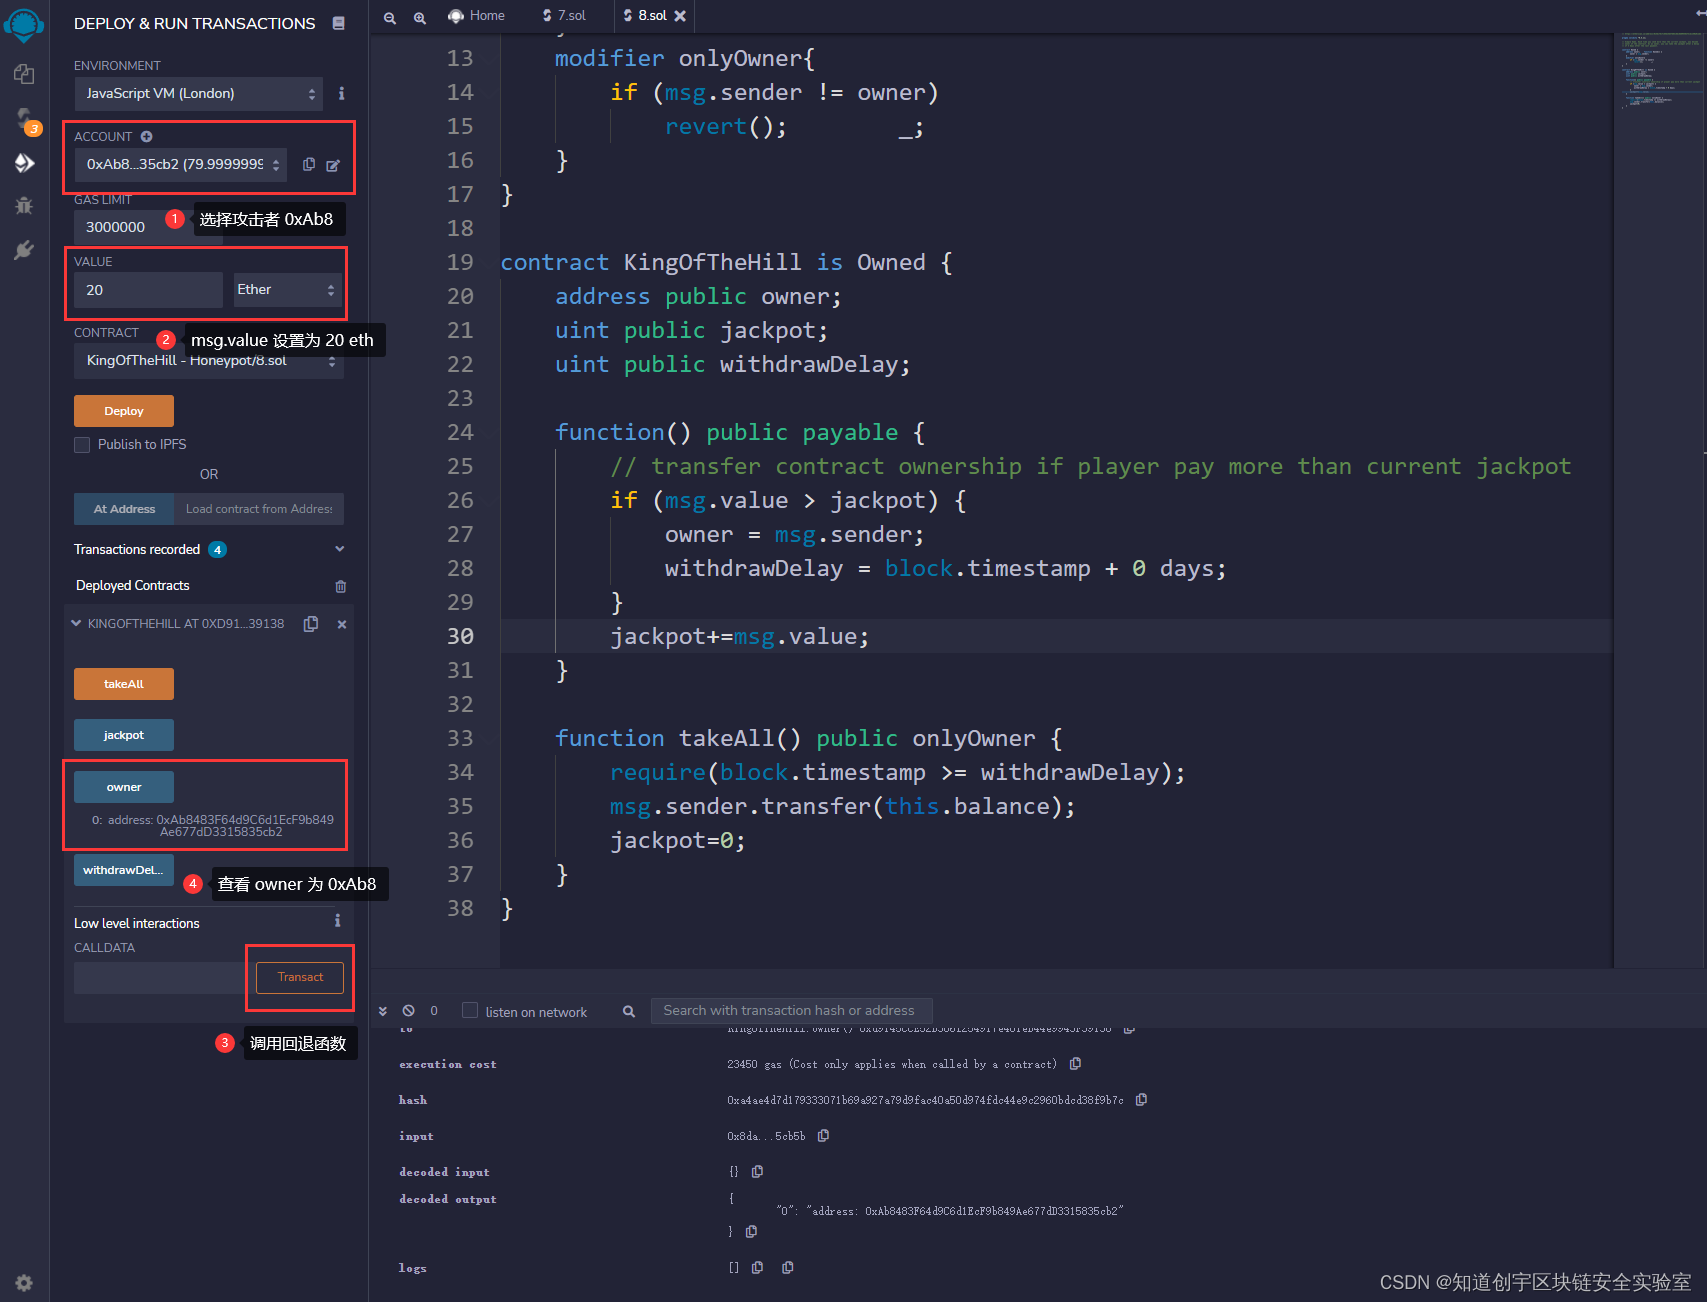Open the Debugger bug icon
1707x1302 pixels.
click(x=24, y=206)
